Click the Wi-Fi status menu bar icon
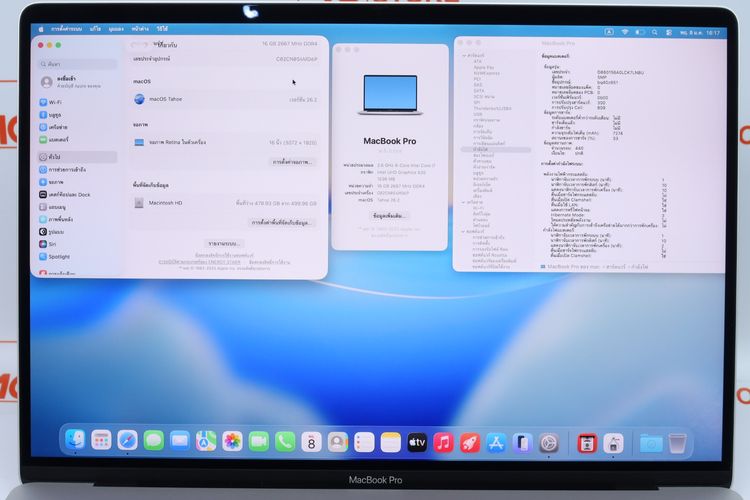The width and height of the screenshot is (750, 500). (x=625, y=32)
